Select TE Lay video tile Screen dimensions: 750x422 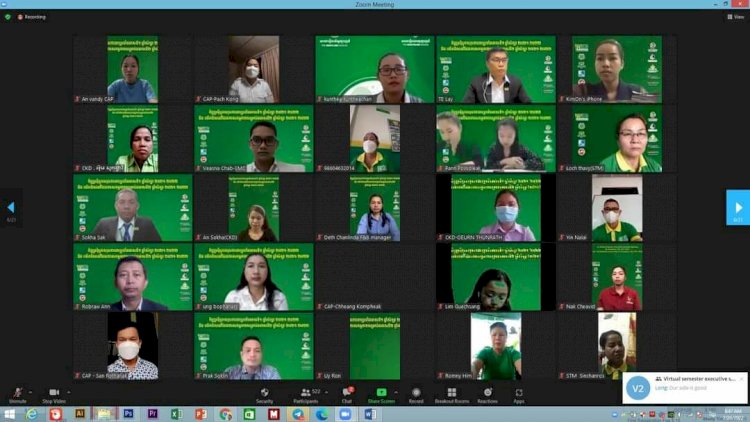496,69
